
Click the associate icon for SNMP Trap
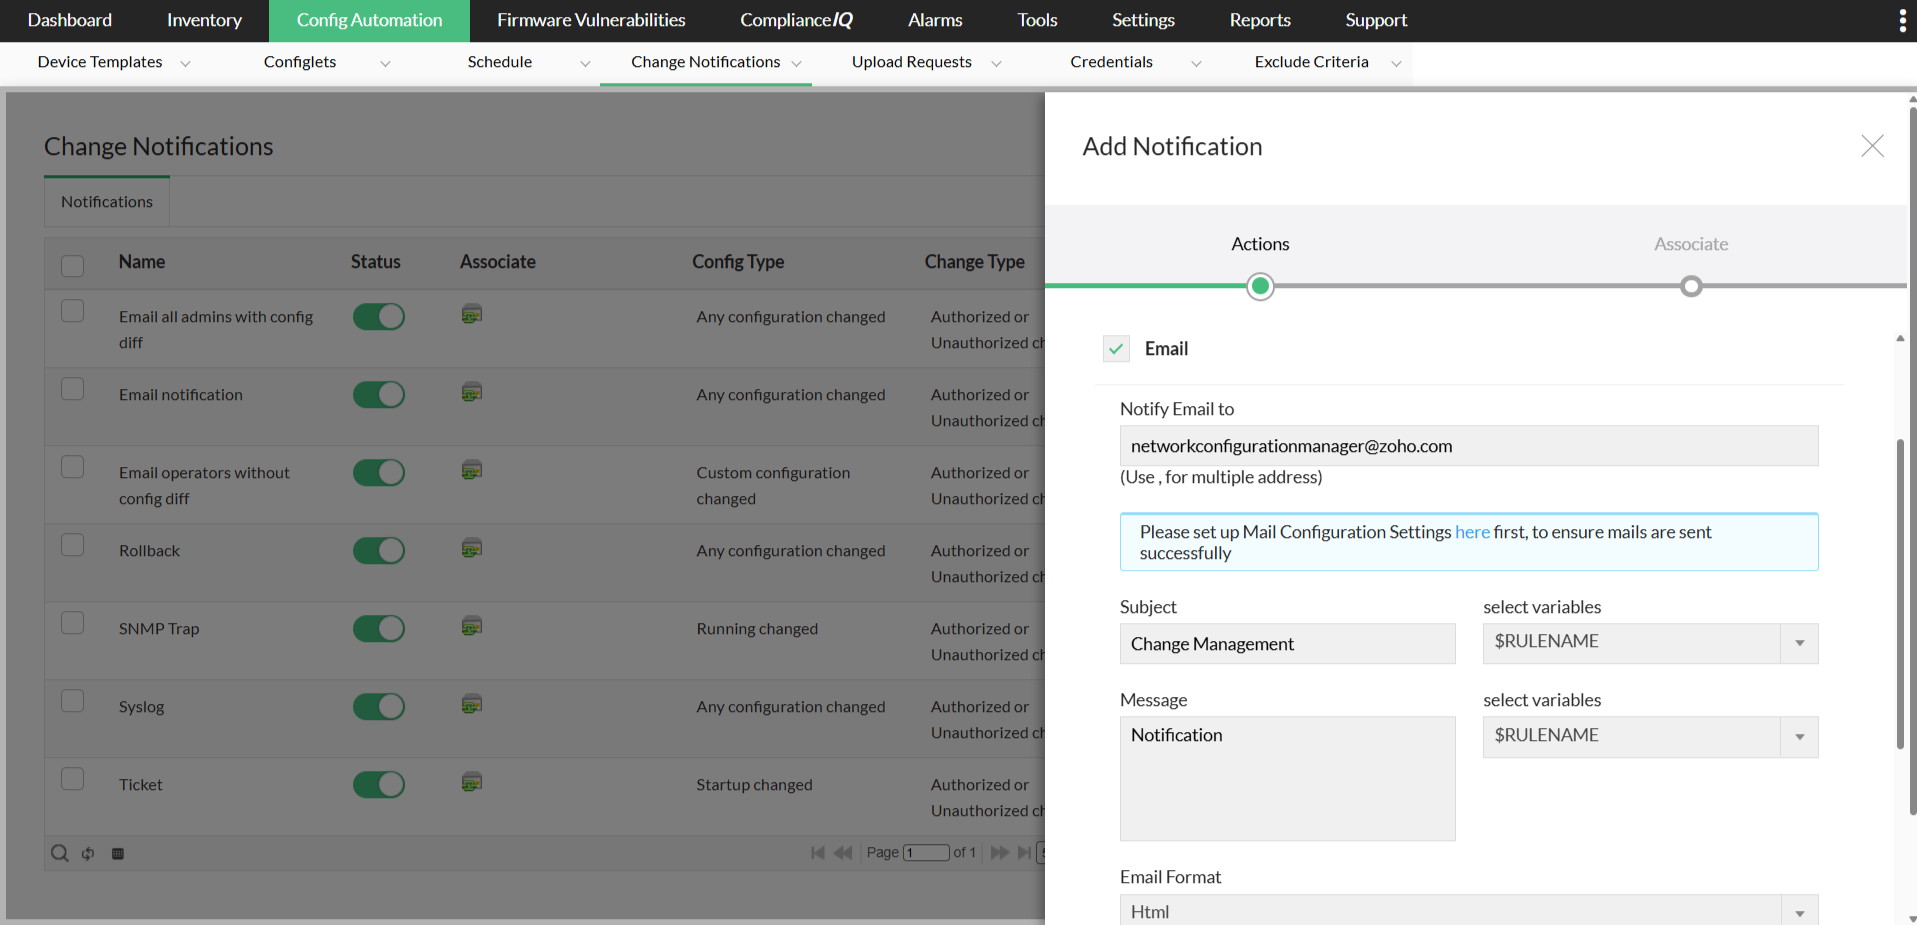click(472, 627)
